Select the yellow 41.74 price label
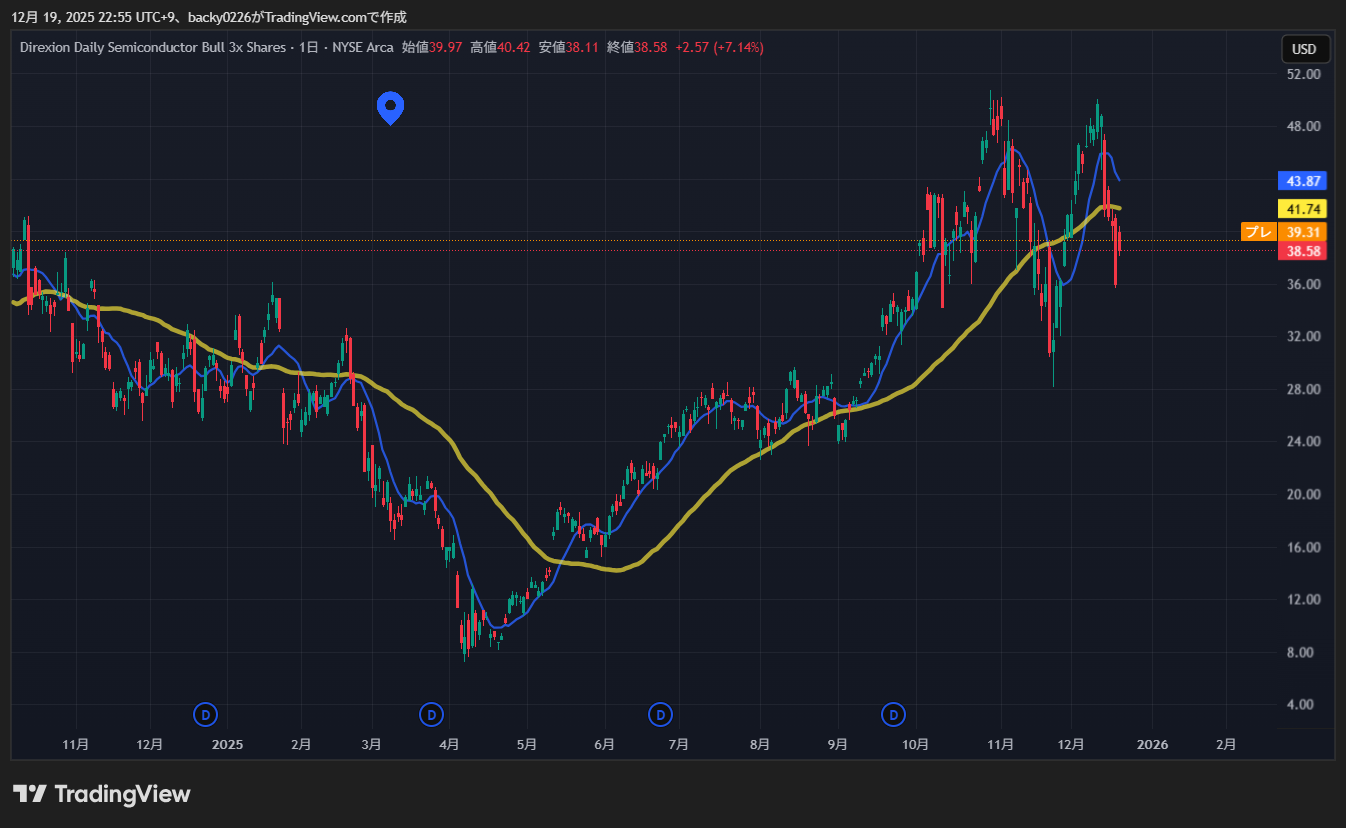This screenshot has height=828, width=1346. (1304, 209)
